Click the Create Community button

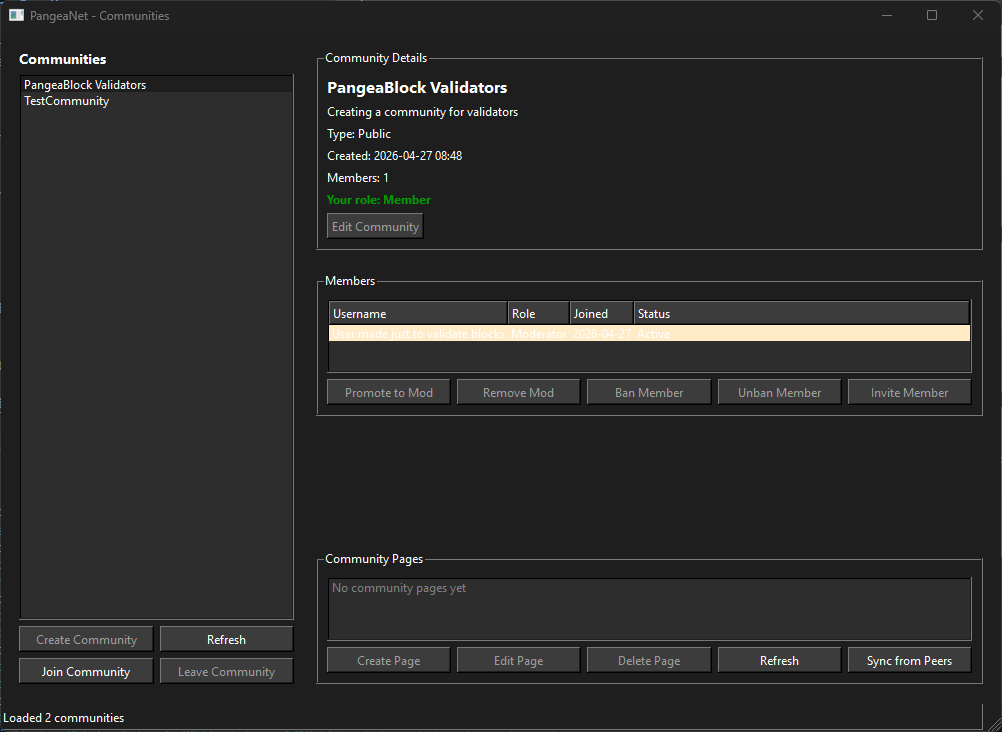86,639
